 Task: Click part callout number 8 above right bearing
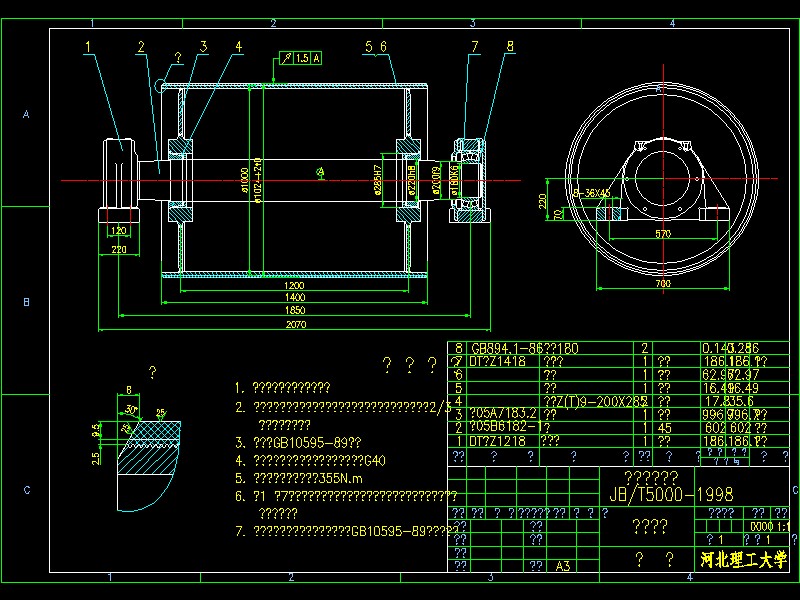tap(510, 46)
